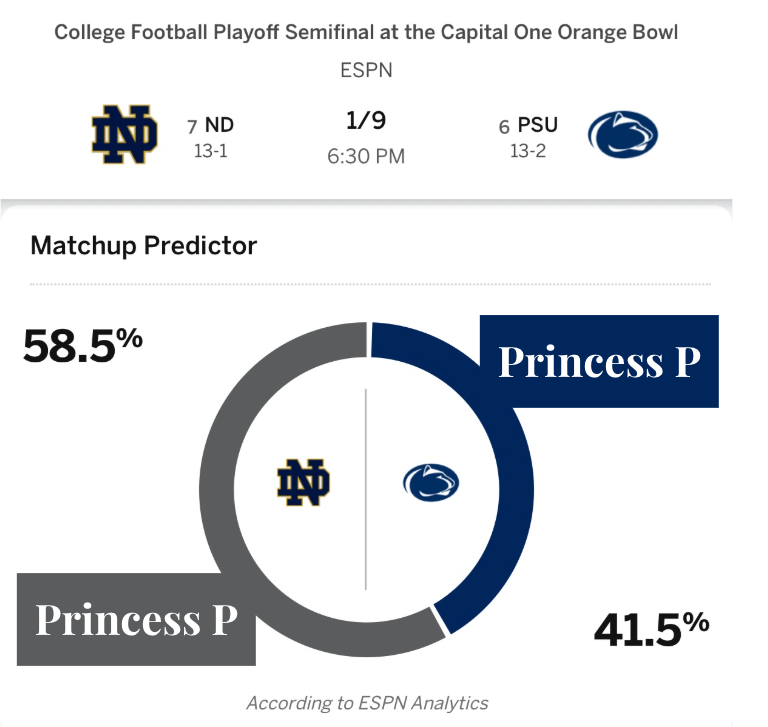Click the Matchup Predictor heading

tap(144, 245)
